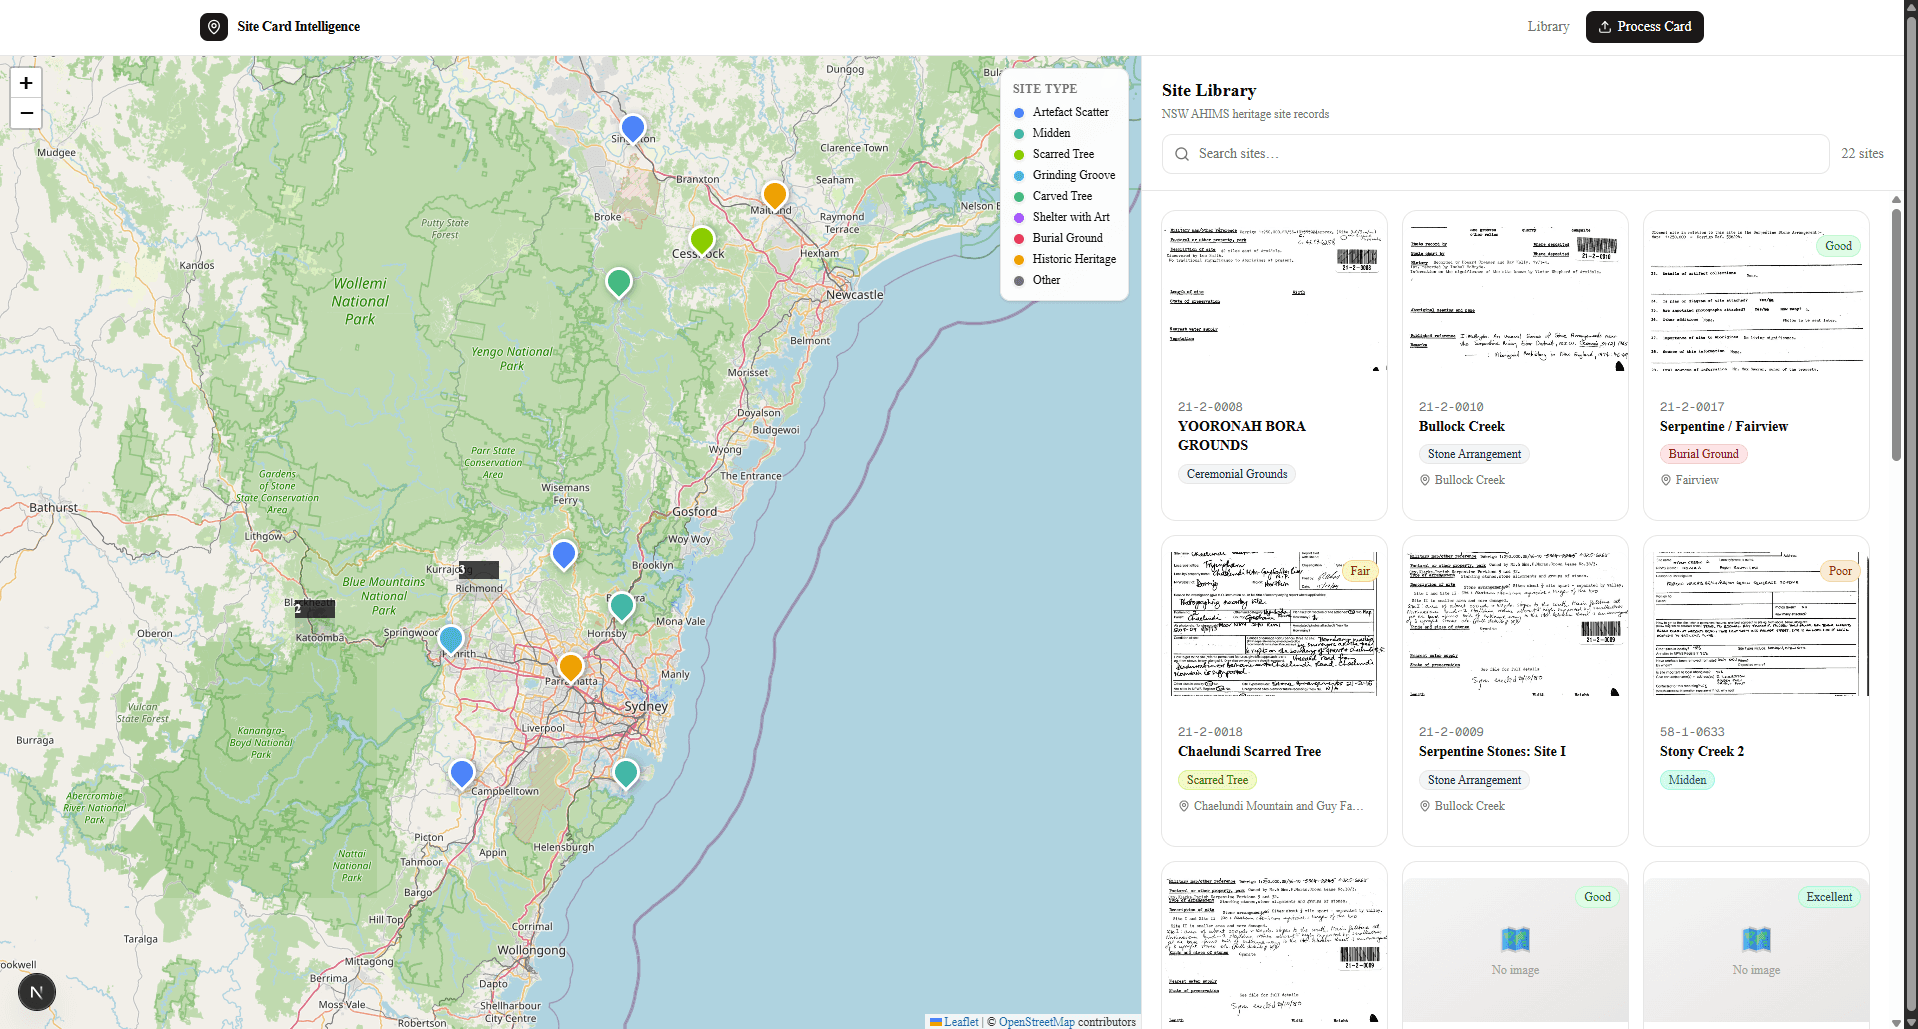Image resolution: width=1918 pixels, height=1029 pixels.
Task: Click the Leaflet attribution link
Action: coord(960,1022)
